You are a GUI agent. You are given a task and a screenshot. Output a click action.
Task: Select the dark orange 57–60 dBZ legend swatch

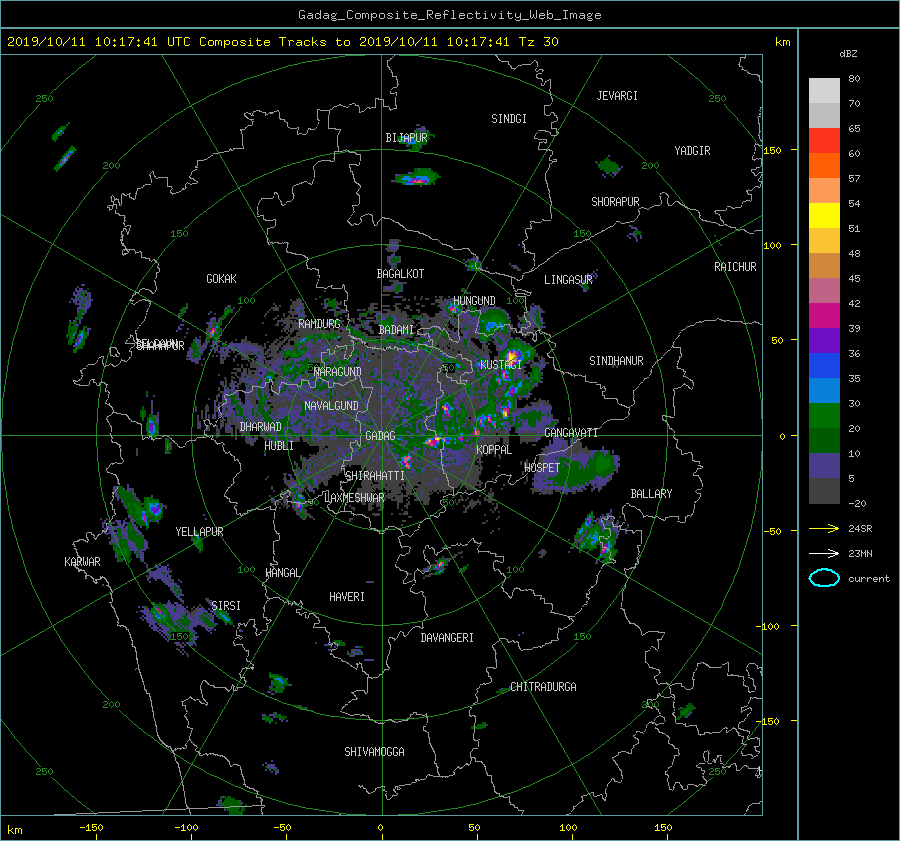click(x=824, y=166)
